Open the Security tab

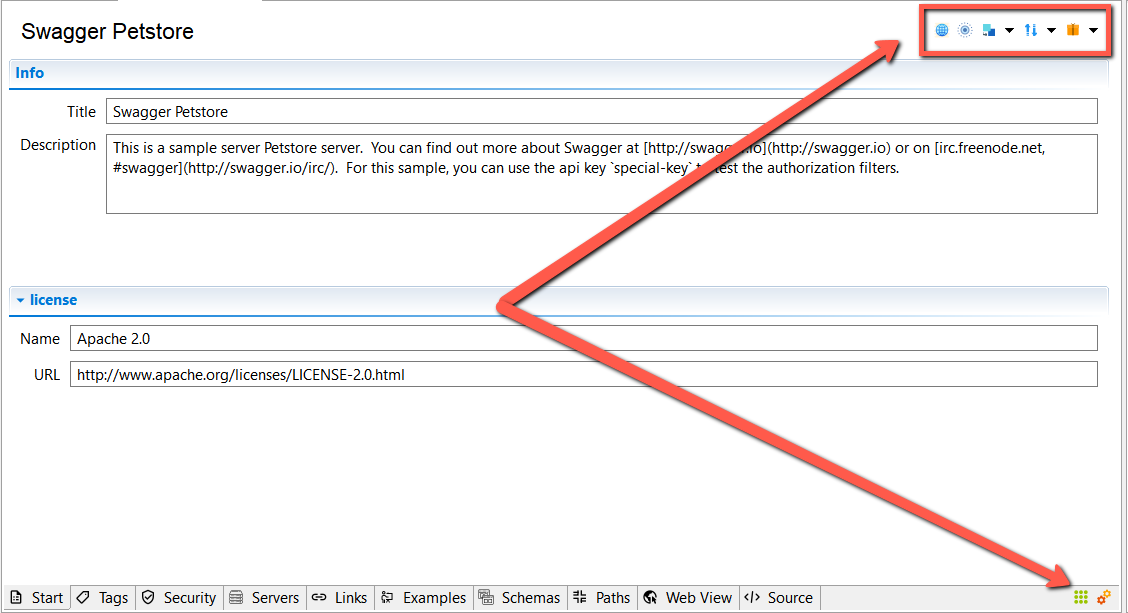point(180,598)
